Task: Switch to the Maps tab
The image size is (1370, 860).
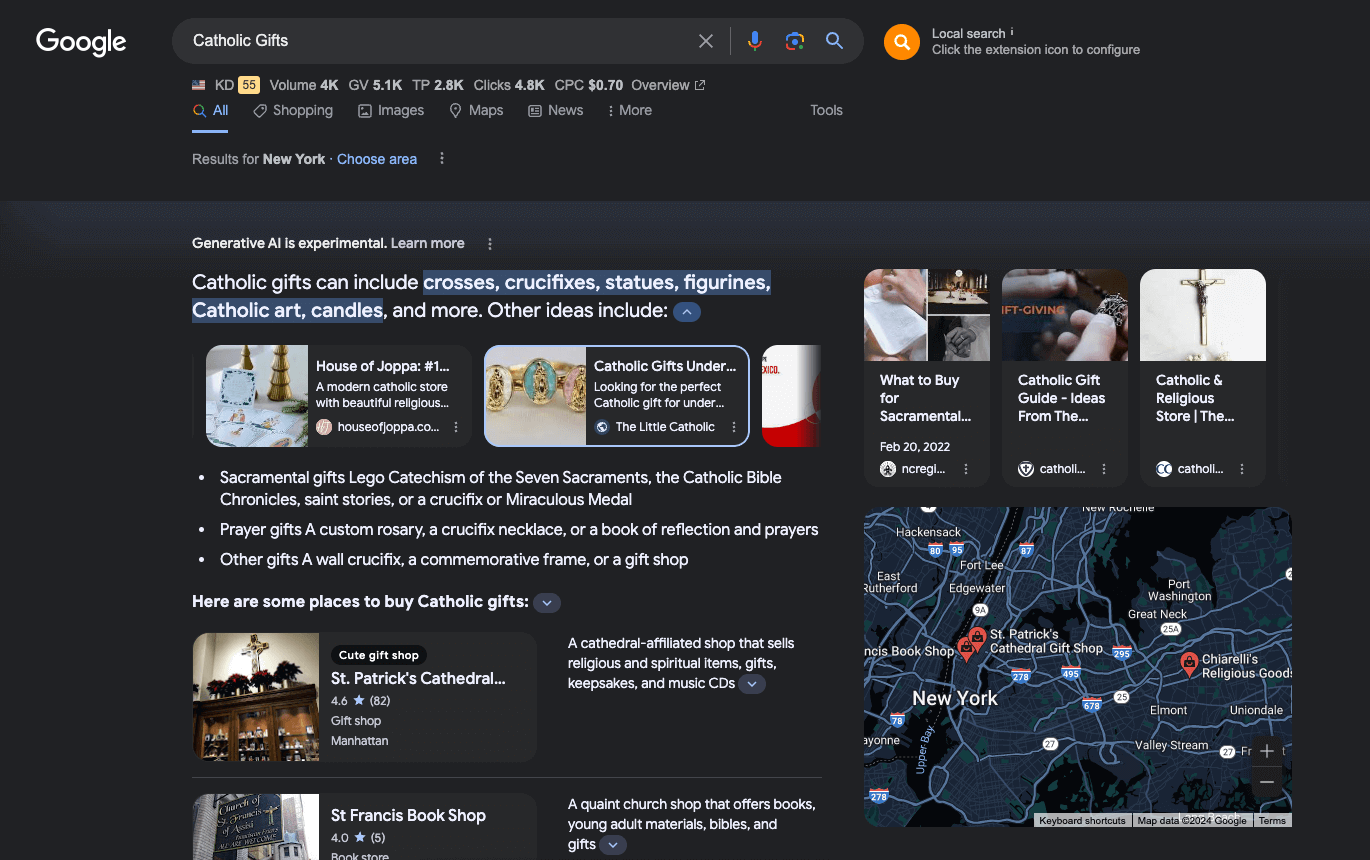Action: click(476, 111)
